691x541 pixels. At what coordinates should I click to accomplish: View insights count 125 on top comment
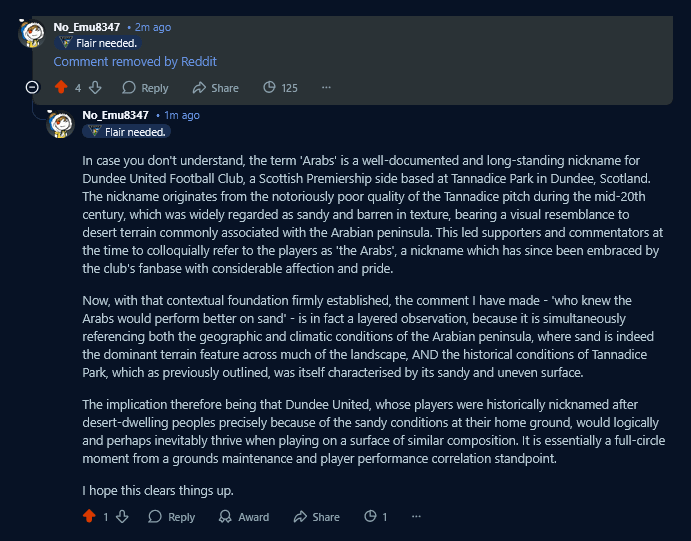(280, 88)
